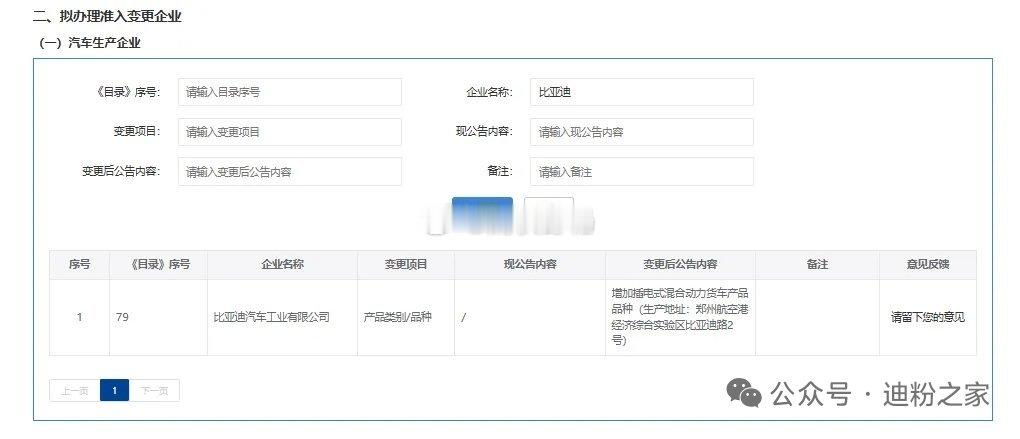Select cell 比亚迪汽车工业有限公司

point(282,317)
